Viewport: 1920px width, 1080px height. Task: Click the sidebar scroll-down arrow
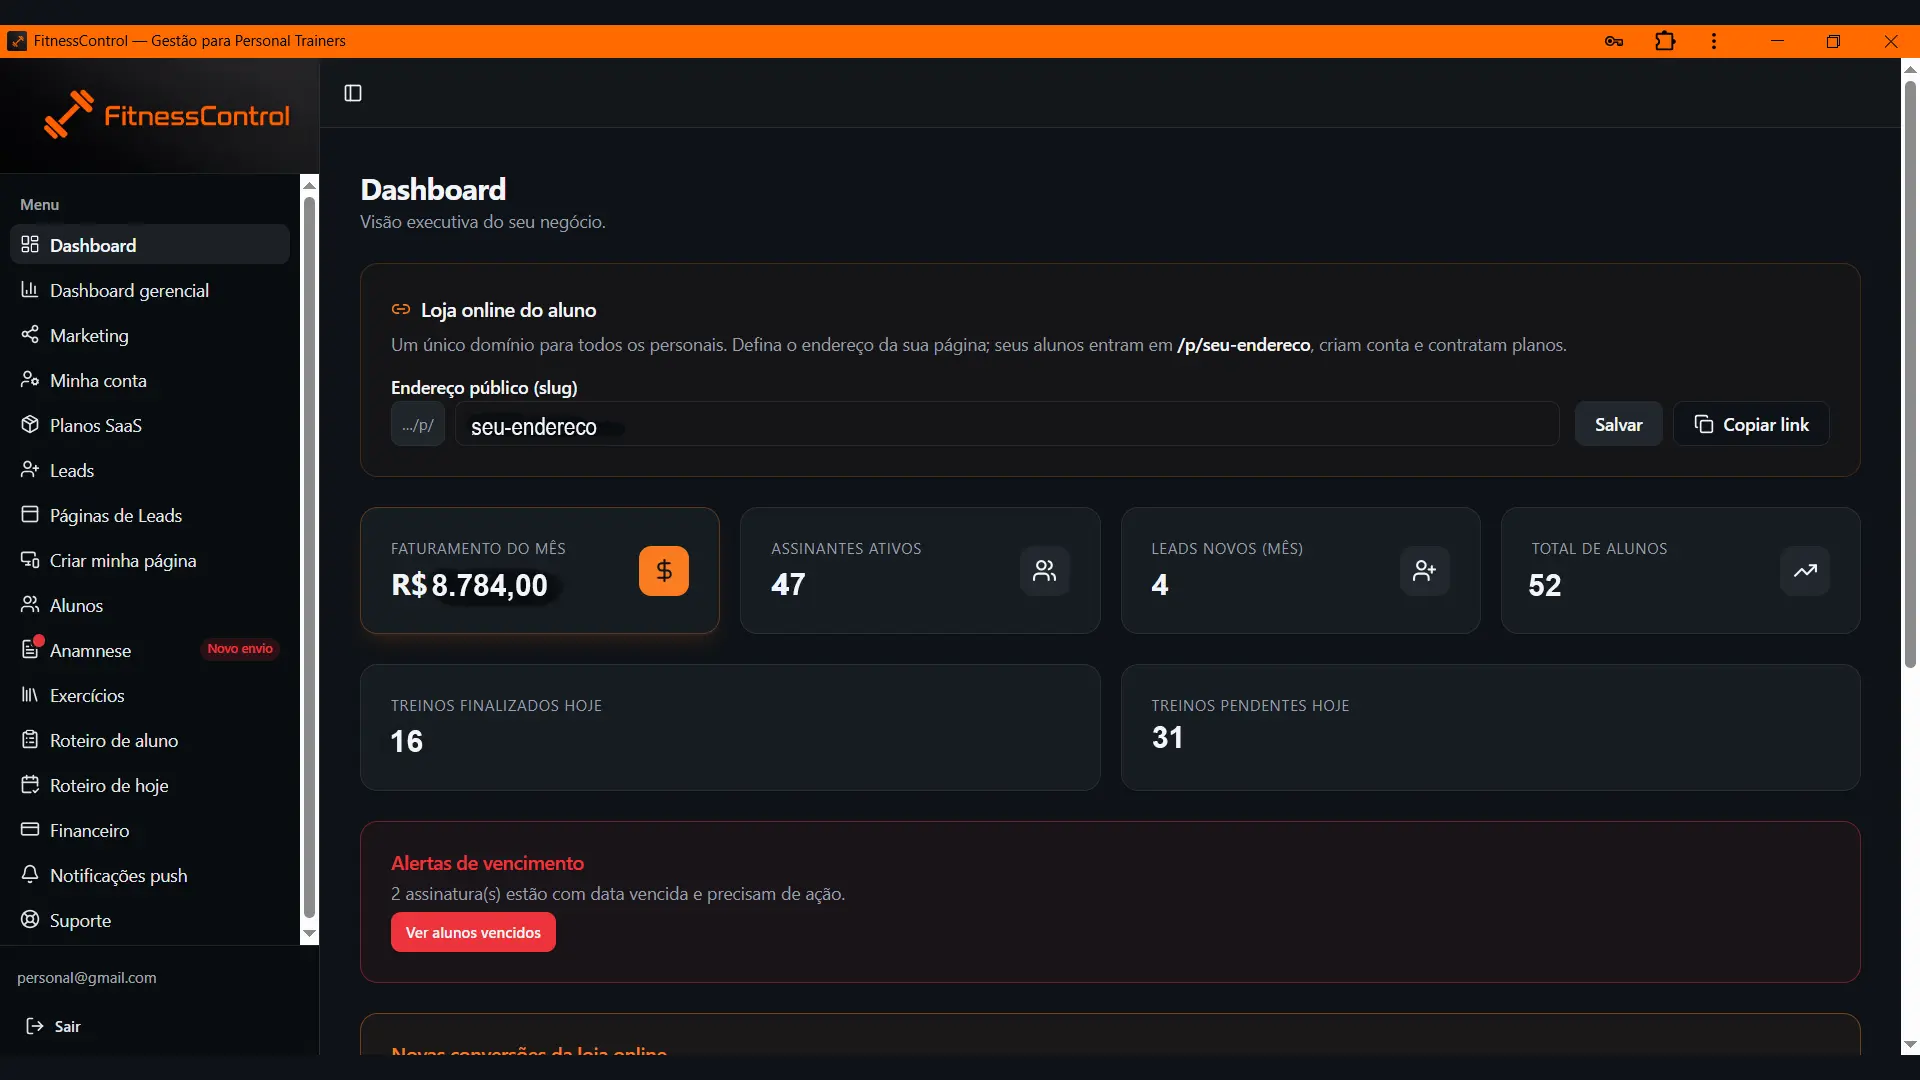pos(309,934)
